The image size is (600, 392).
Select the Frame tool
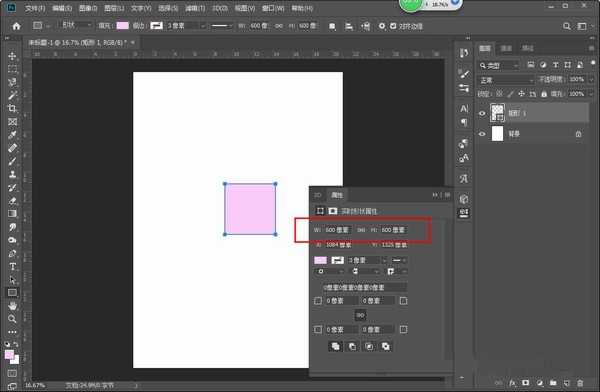tap(12, 122)
